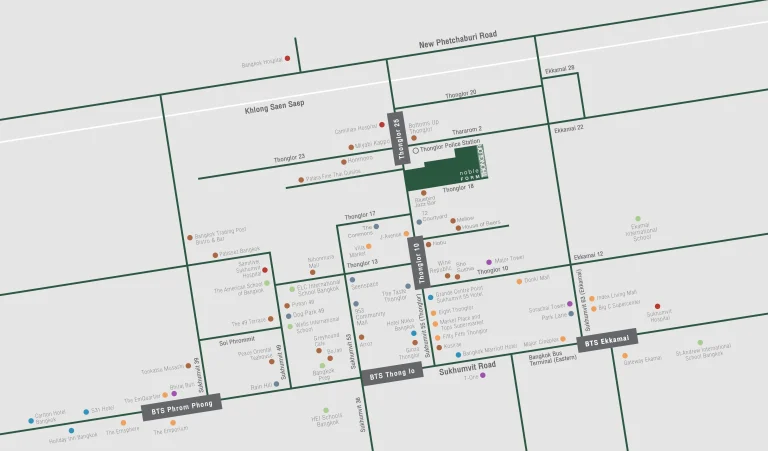Select the red marker beside Samitivej Sukhumvit Hospital
This screenshot has height=451, width=768.
pos(265,270)
